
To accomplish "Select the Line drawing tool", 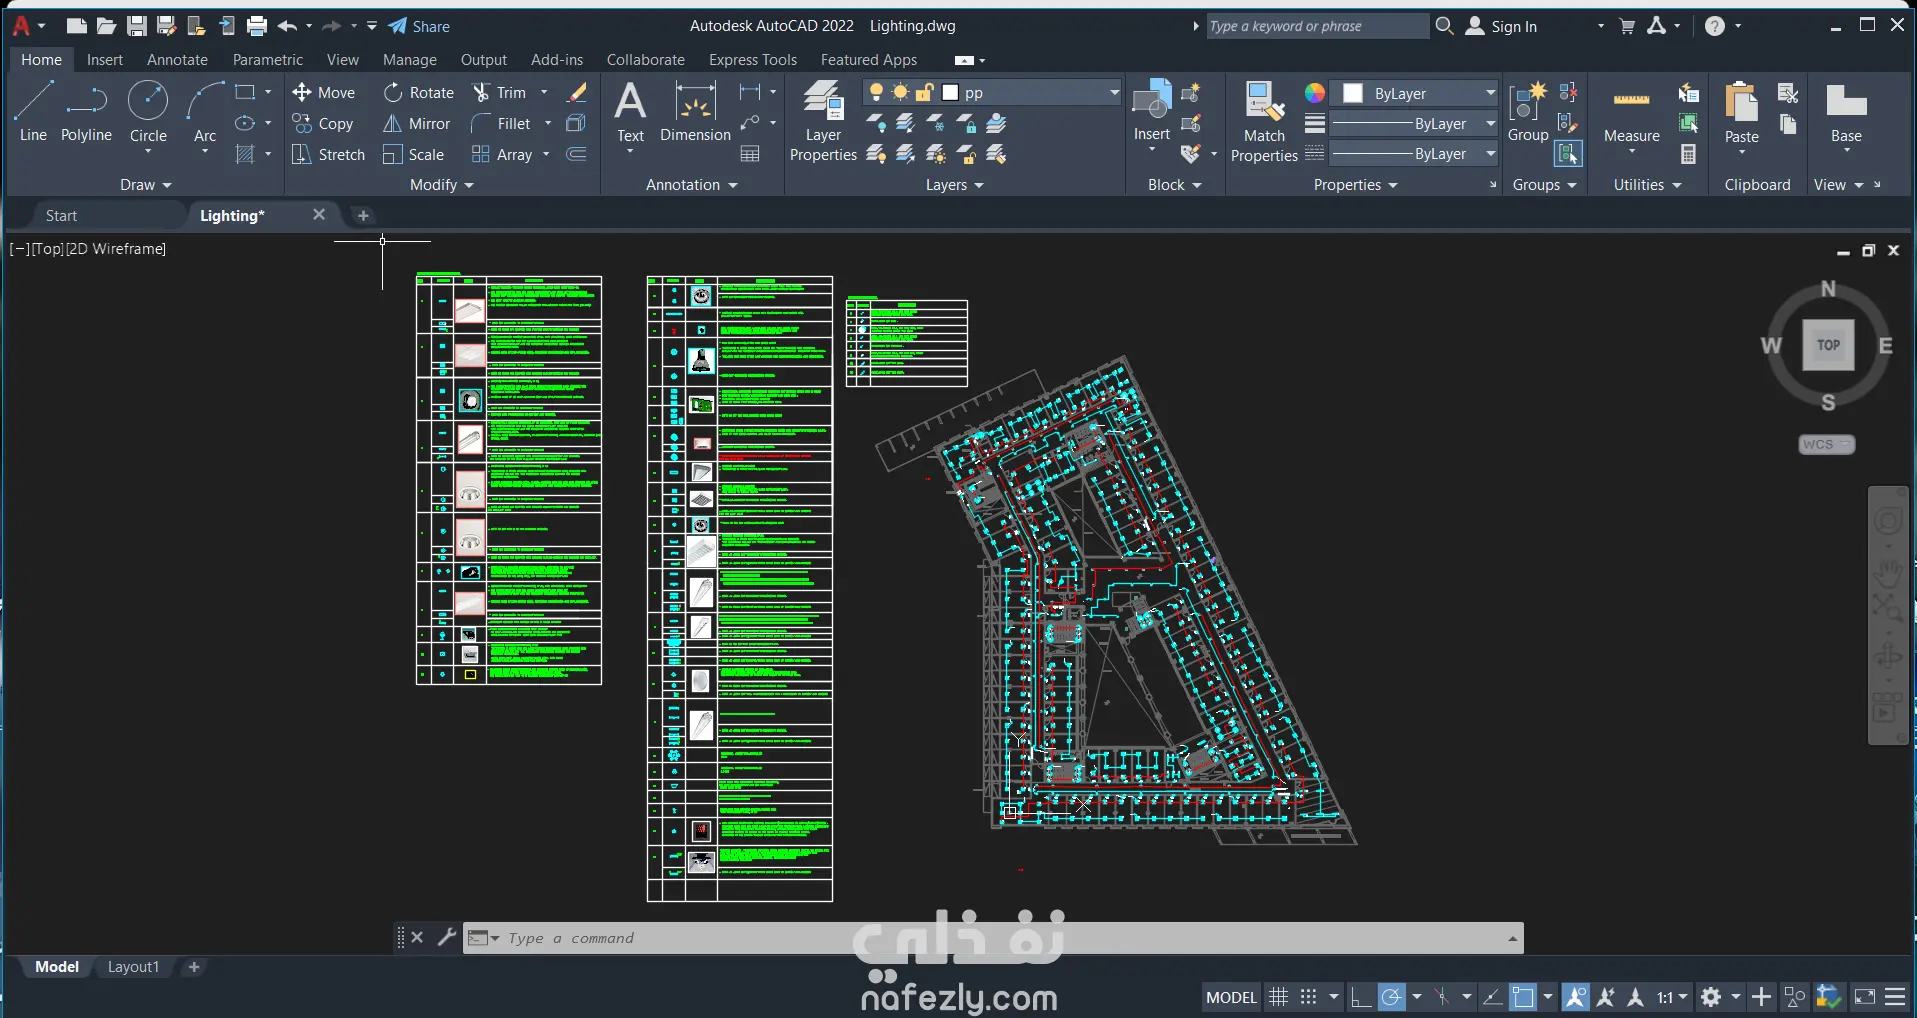I will [33, 112].
